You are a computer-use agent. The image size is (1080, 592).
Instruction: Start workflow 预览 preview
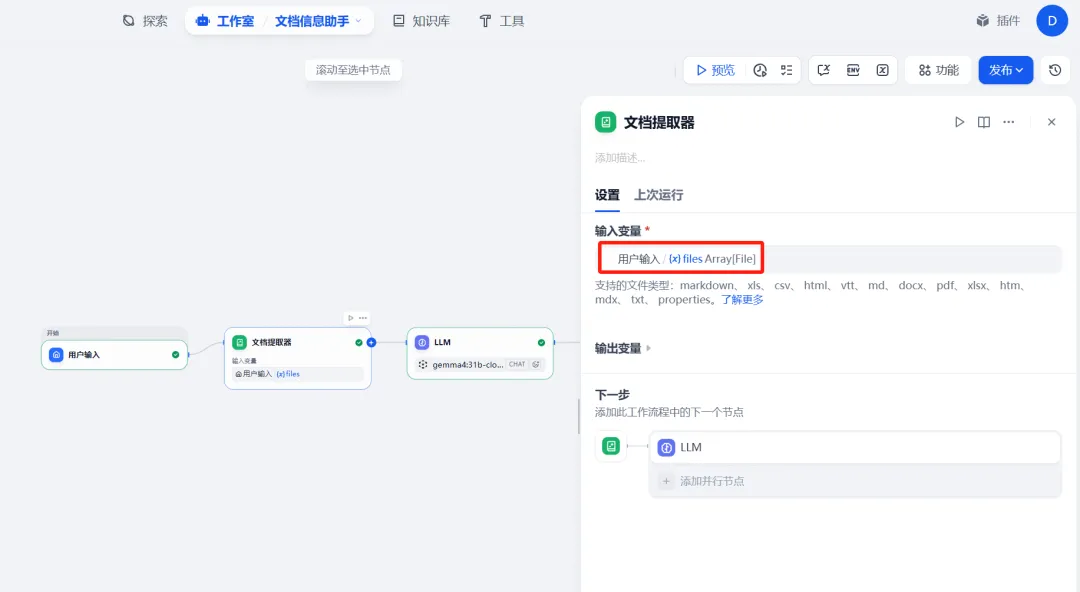[715, 70]
